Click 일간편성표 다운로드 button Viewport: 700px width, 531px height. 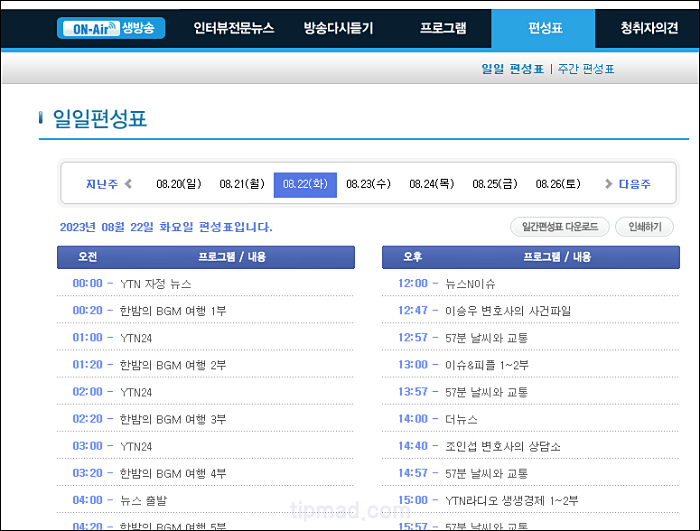point(559,227)
